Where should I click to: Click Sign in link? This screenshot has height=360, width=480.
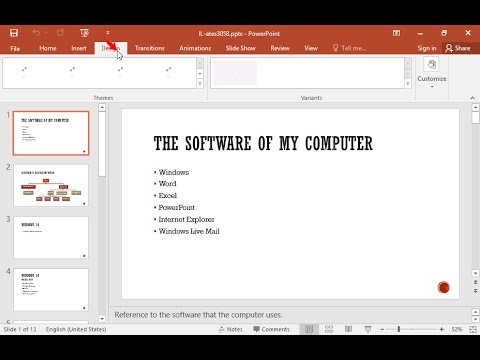click(x=427, y=48)
